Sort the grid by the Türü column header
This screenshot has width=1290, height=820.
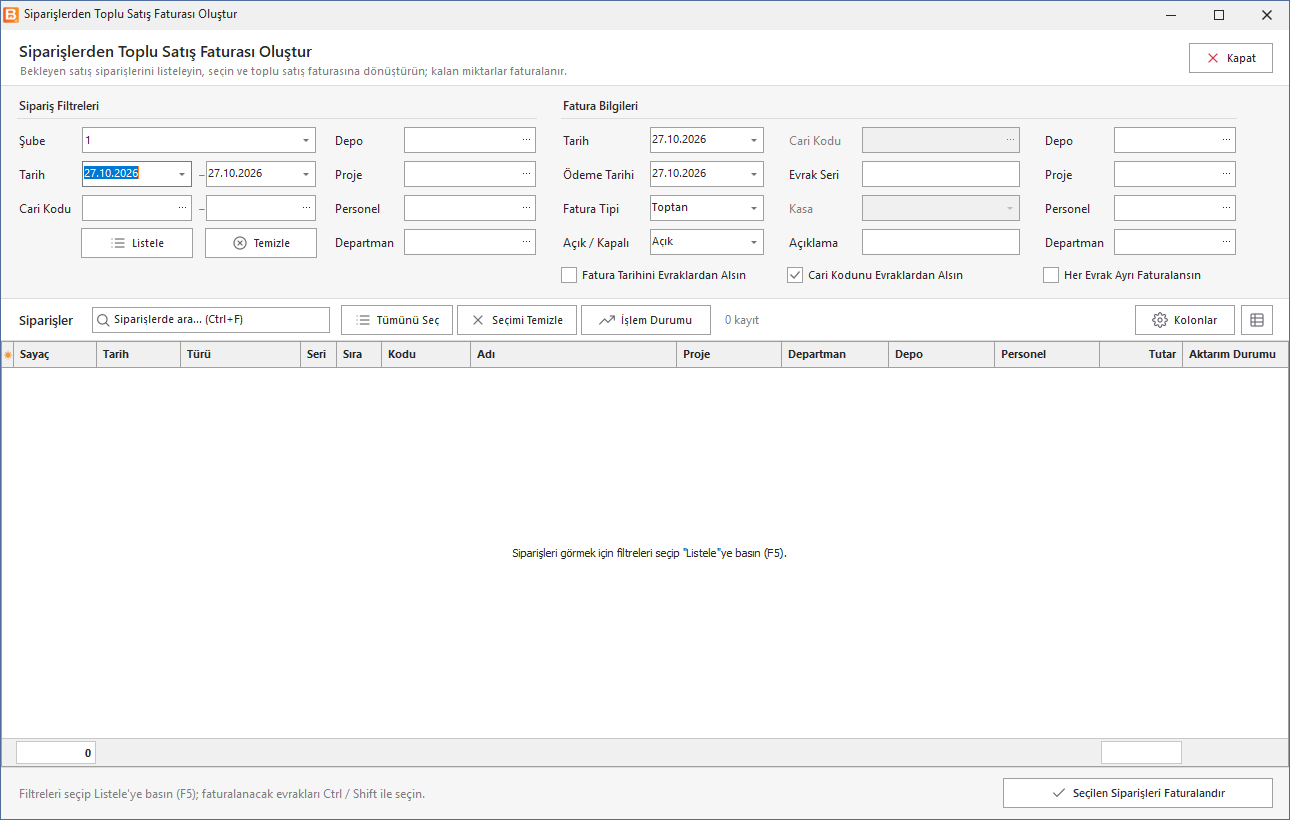(240, 354)
